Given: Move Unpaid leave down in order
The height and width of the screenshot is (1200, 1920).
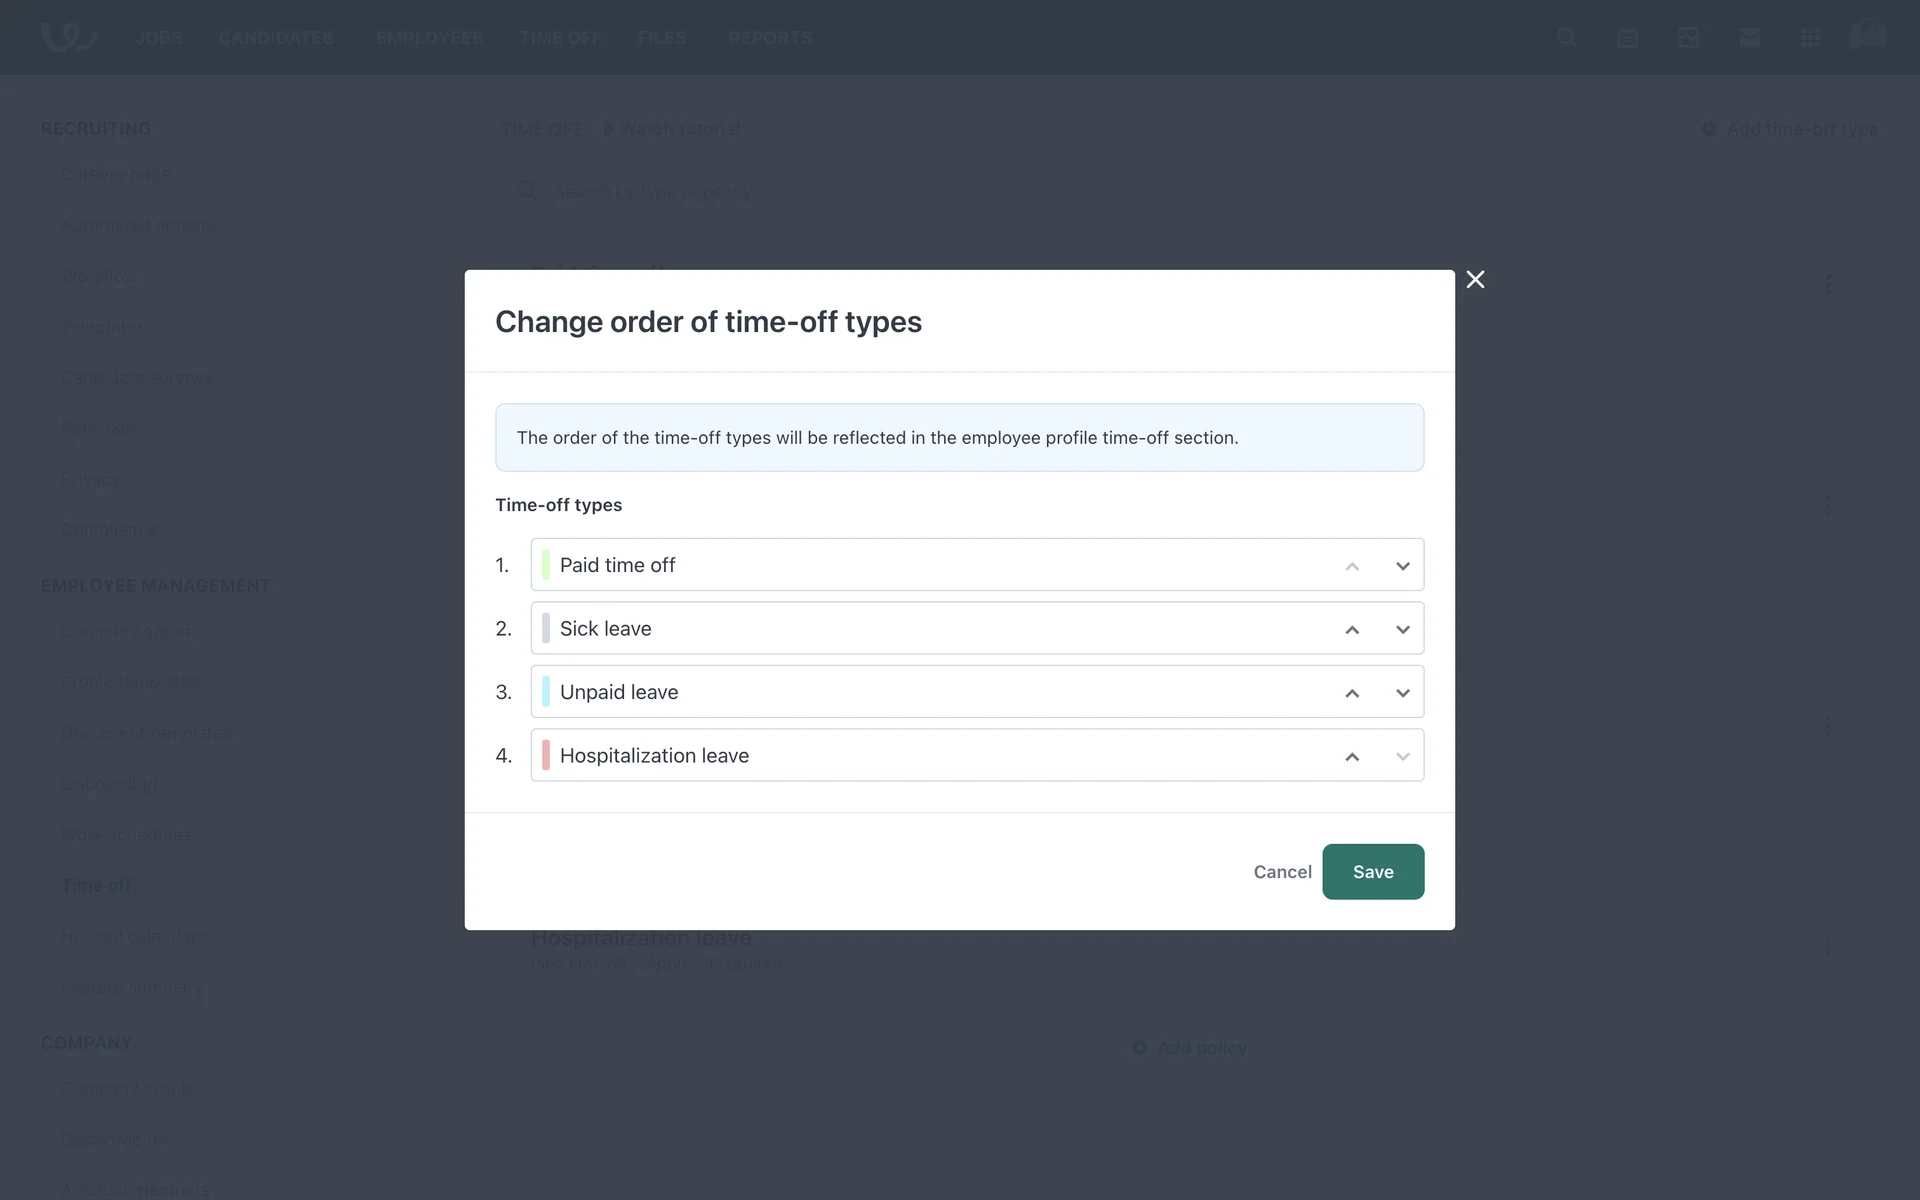Looking at the screenshot, I should (x=1403, y=693).
